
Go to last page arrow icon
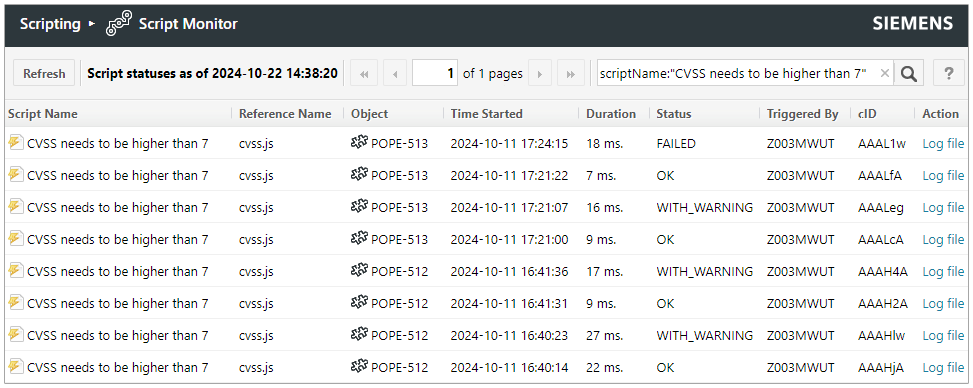(x=570, y=74)
